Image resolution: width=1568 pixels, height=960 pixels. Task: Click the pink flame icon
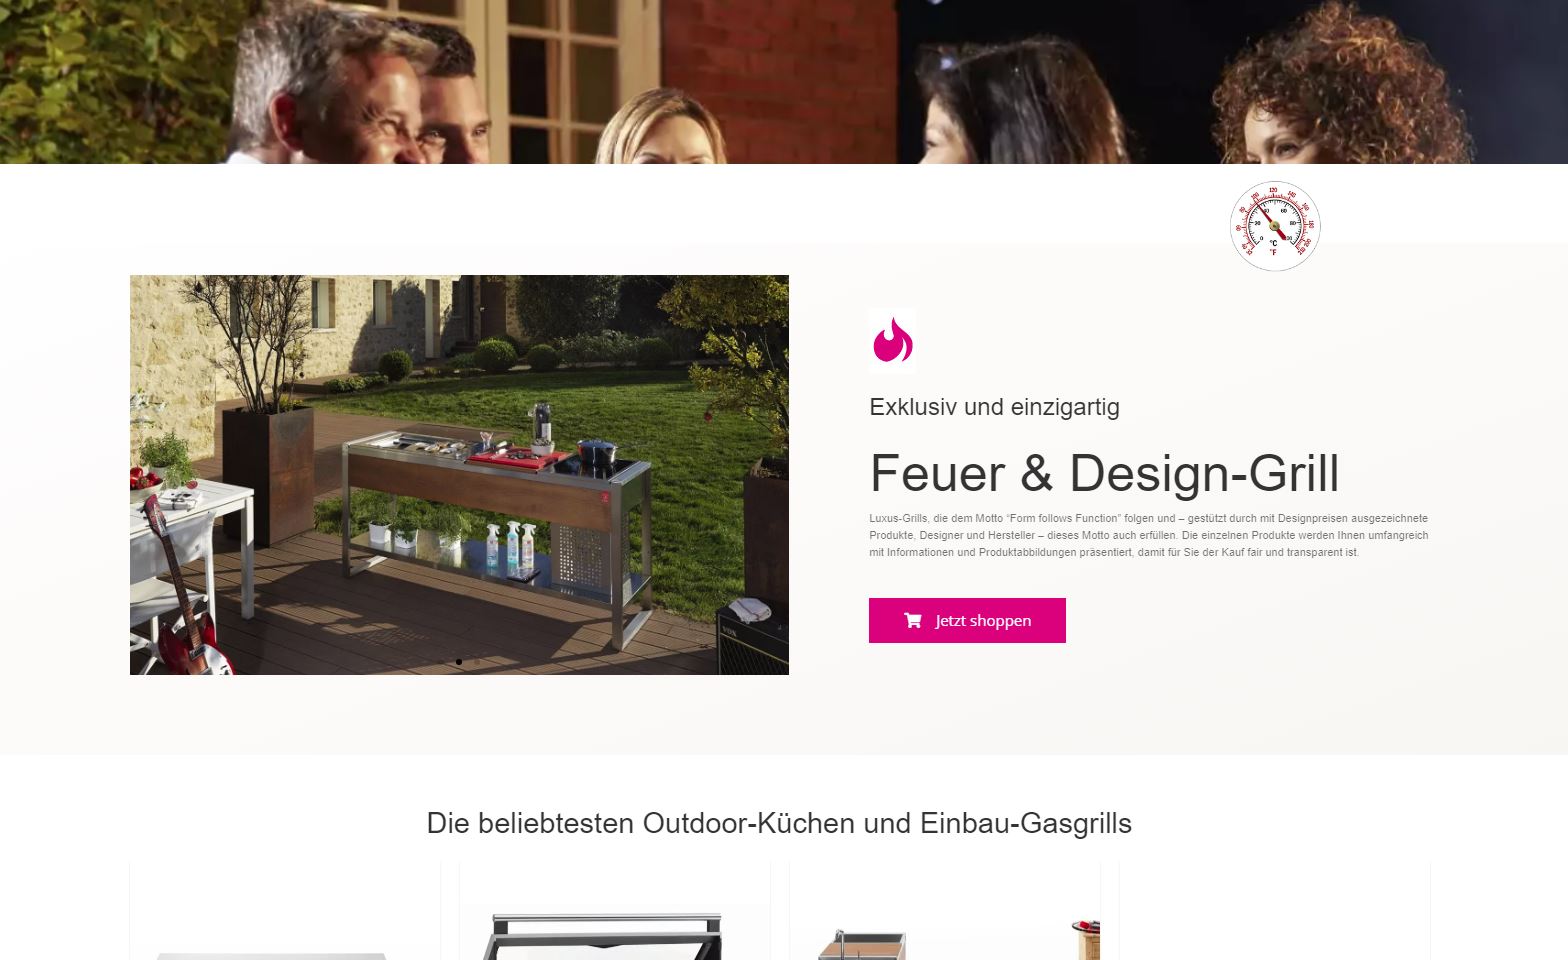[x=892, y=340]
